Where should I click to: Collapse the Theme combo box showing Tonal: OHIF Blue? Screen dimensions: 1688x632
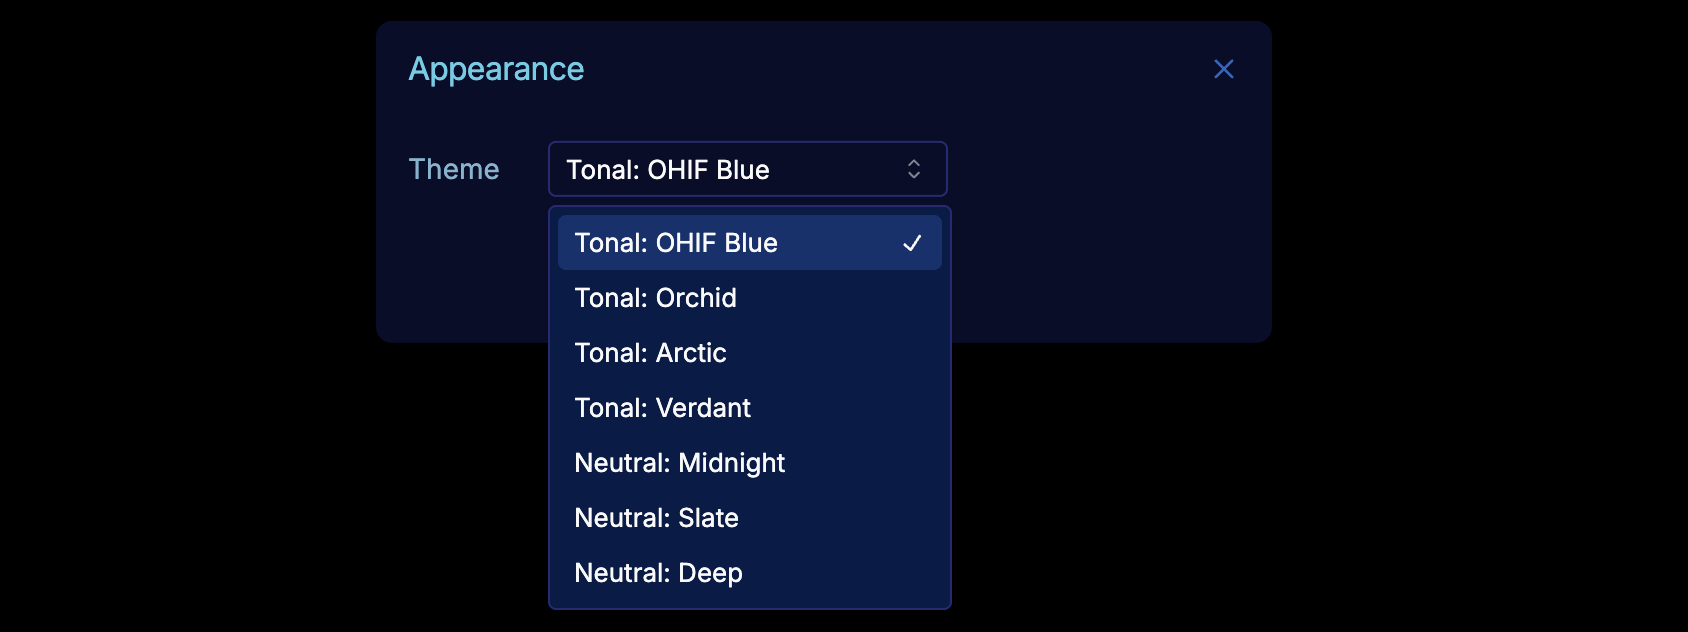(747, 169)
